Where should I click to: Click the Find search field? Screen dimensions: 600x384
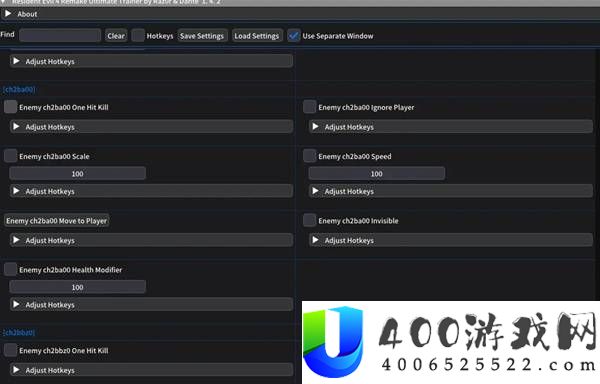[60, 36]
